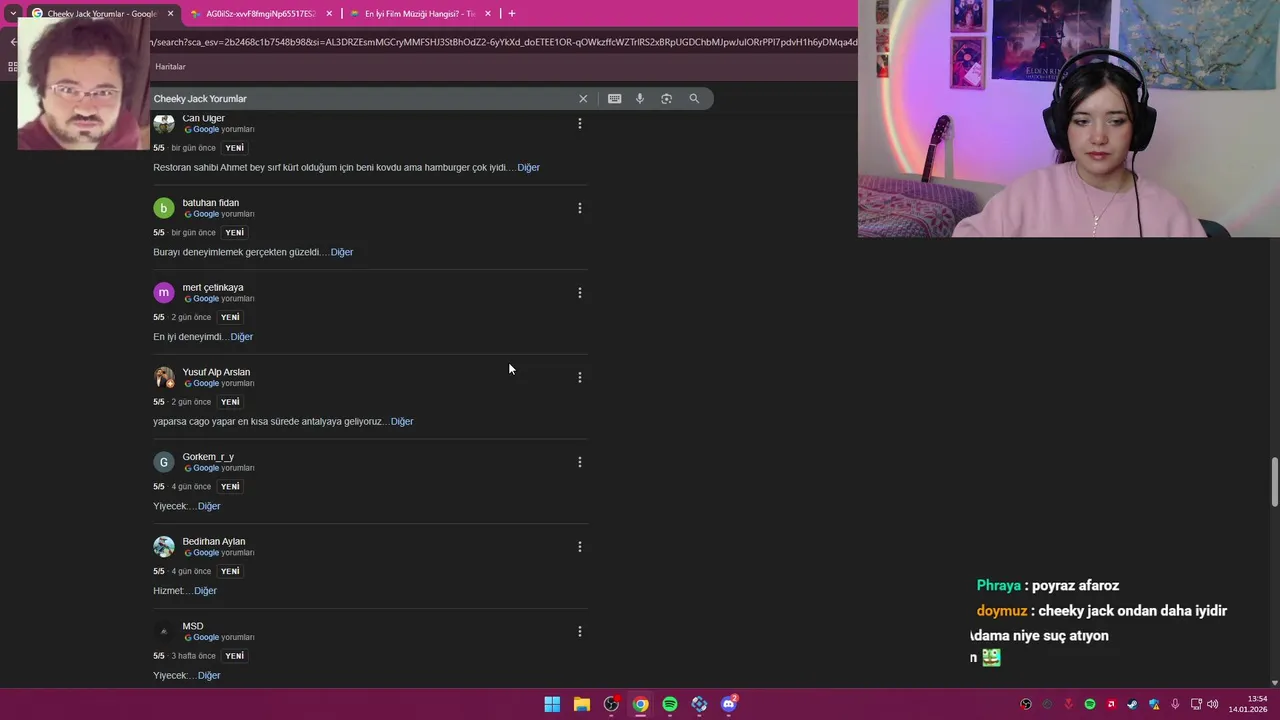The height and width of the screenshot is (720, 1280).
Task: Switch to Chrome in the taskbar
Action: pyautogui.click(x=640, y=704)
